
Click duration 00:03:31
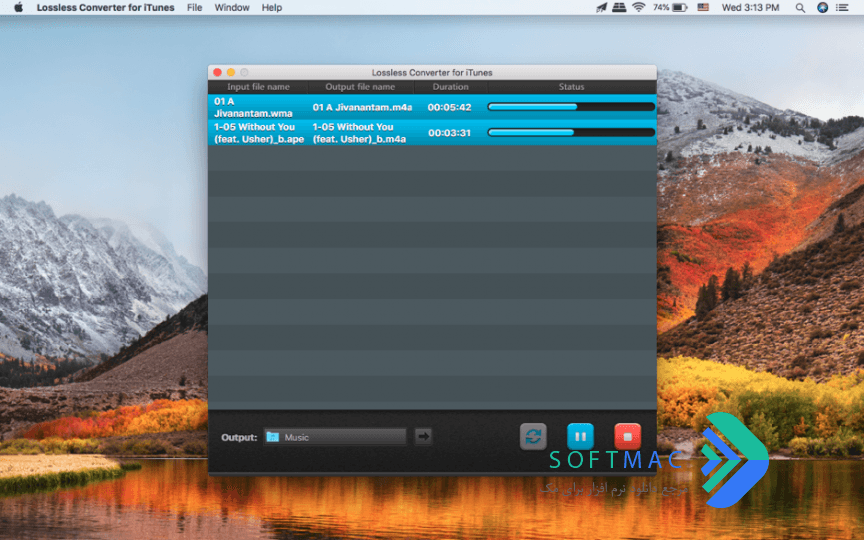pos(450,133)
